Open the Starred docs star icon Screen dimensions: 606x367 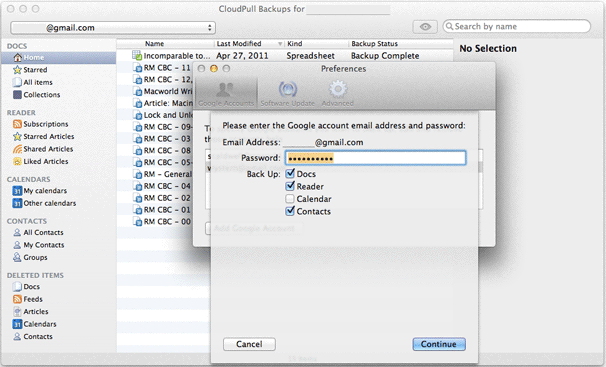point(17,70)
